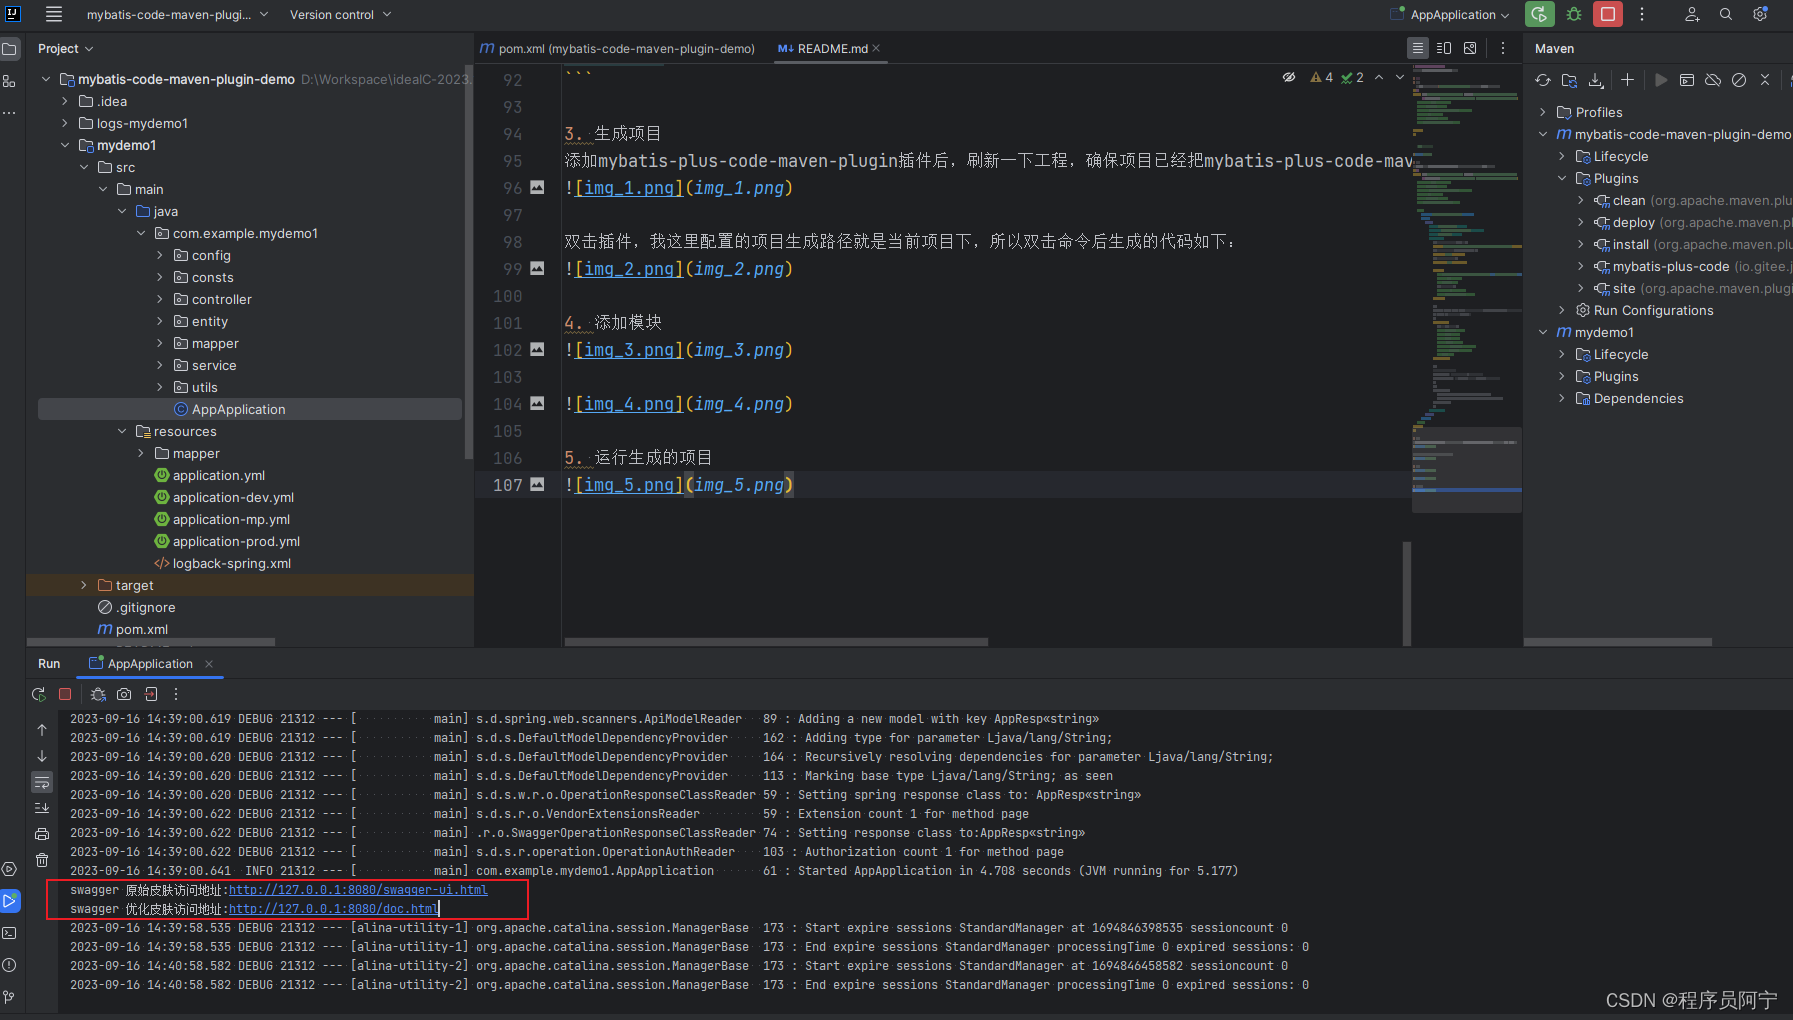This screenshot has width=1793, height=1020.
Task: Open application-dev.yml file
Action: 233,497
